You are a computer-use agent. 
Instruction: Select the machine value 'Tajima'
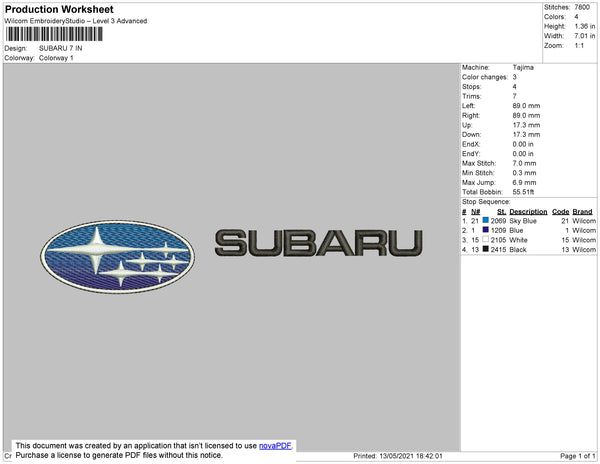[x=523, y=67]
